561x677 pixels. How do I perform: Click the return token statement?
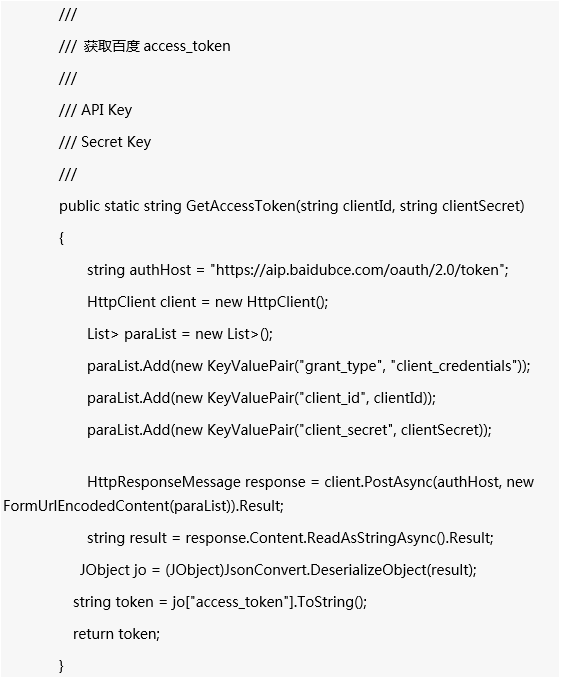(x=117, y=634)
